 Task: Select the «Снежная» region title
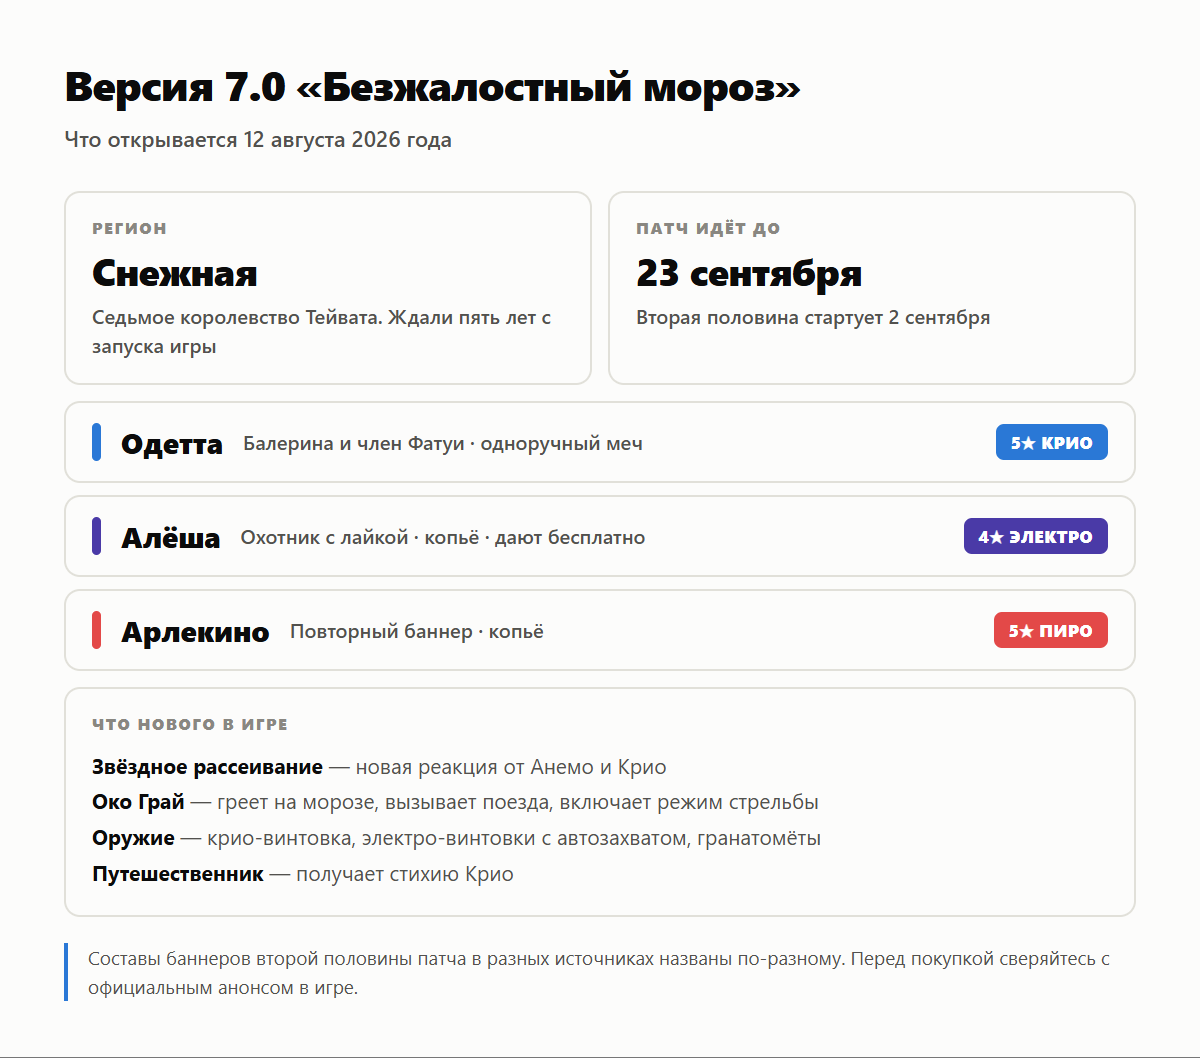175,274
